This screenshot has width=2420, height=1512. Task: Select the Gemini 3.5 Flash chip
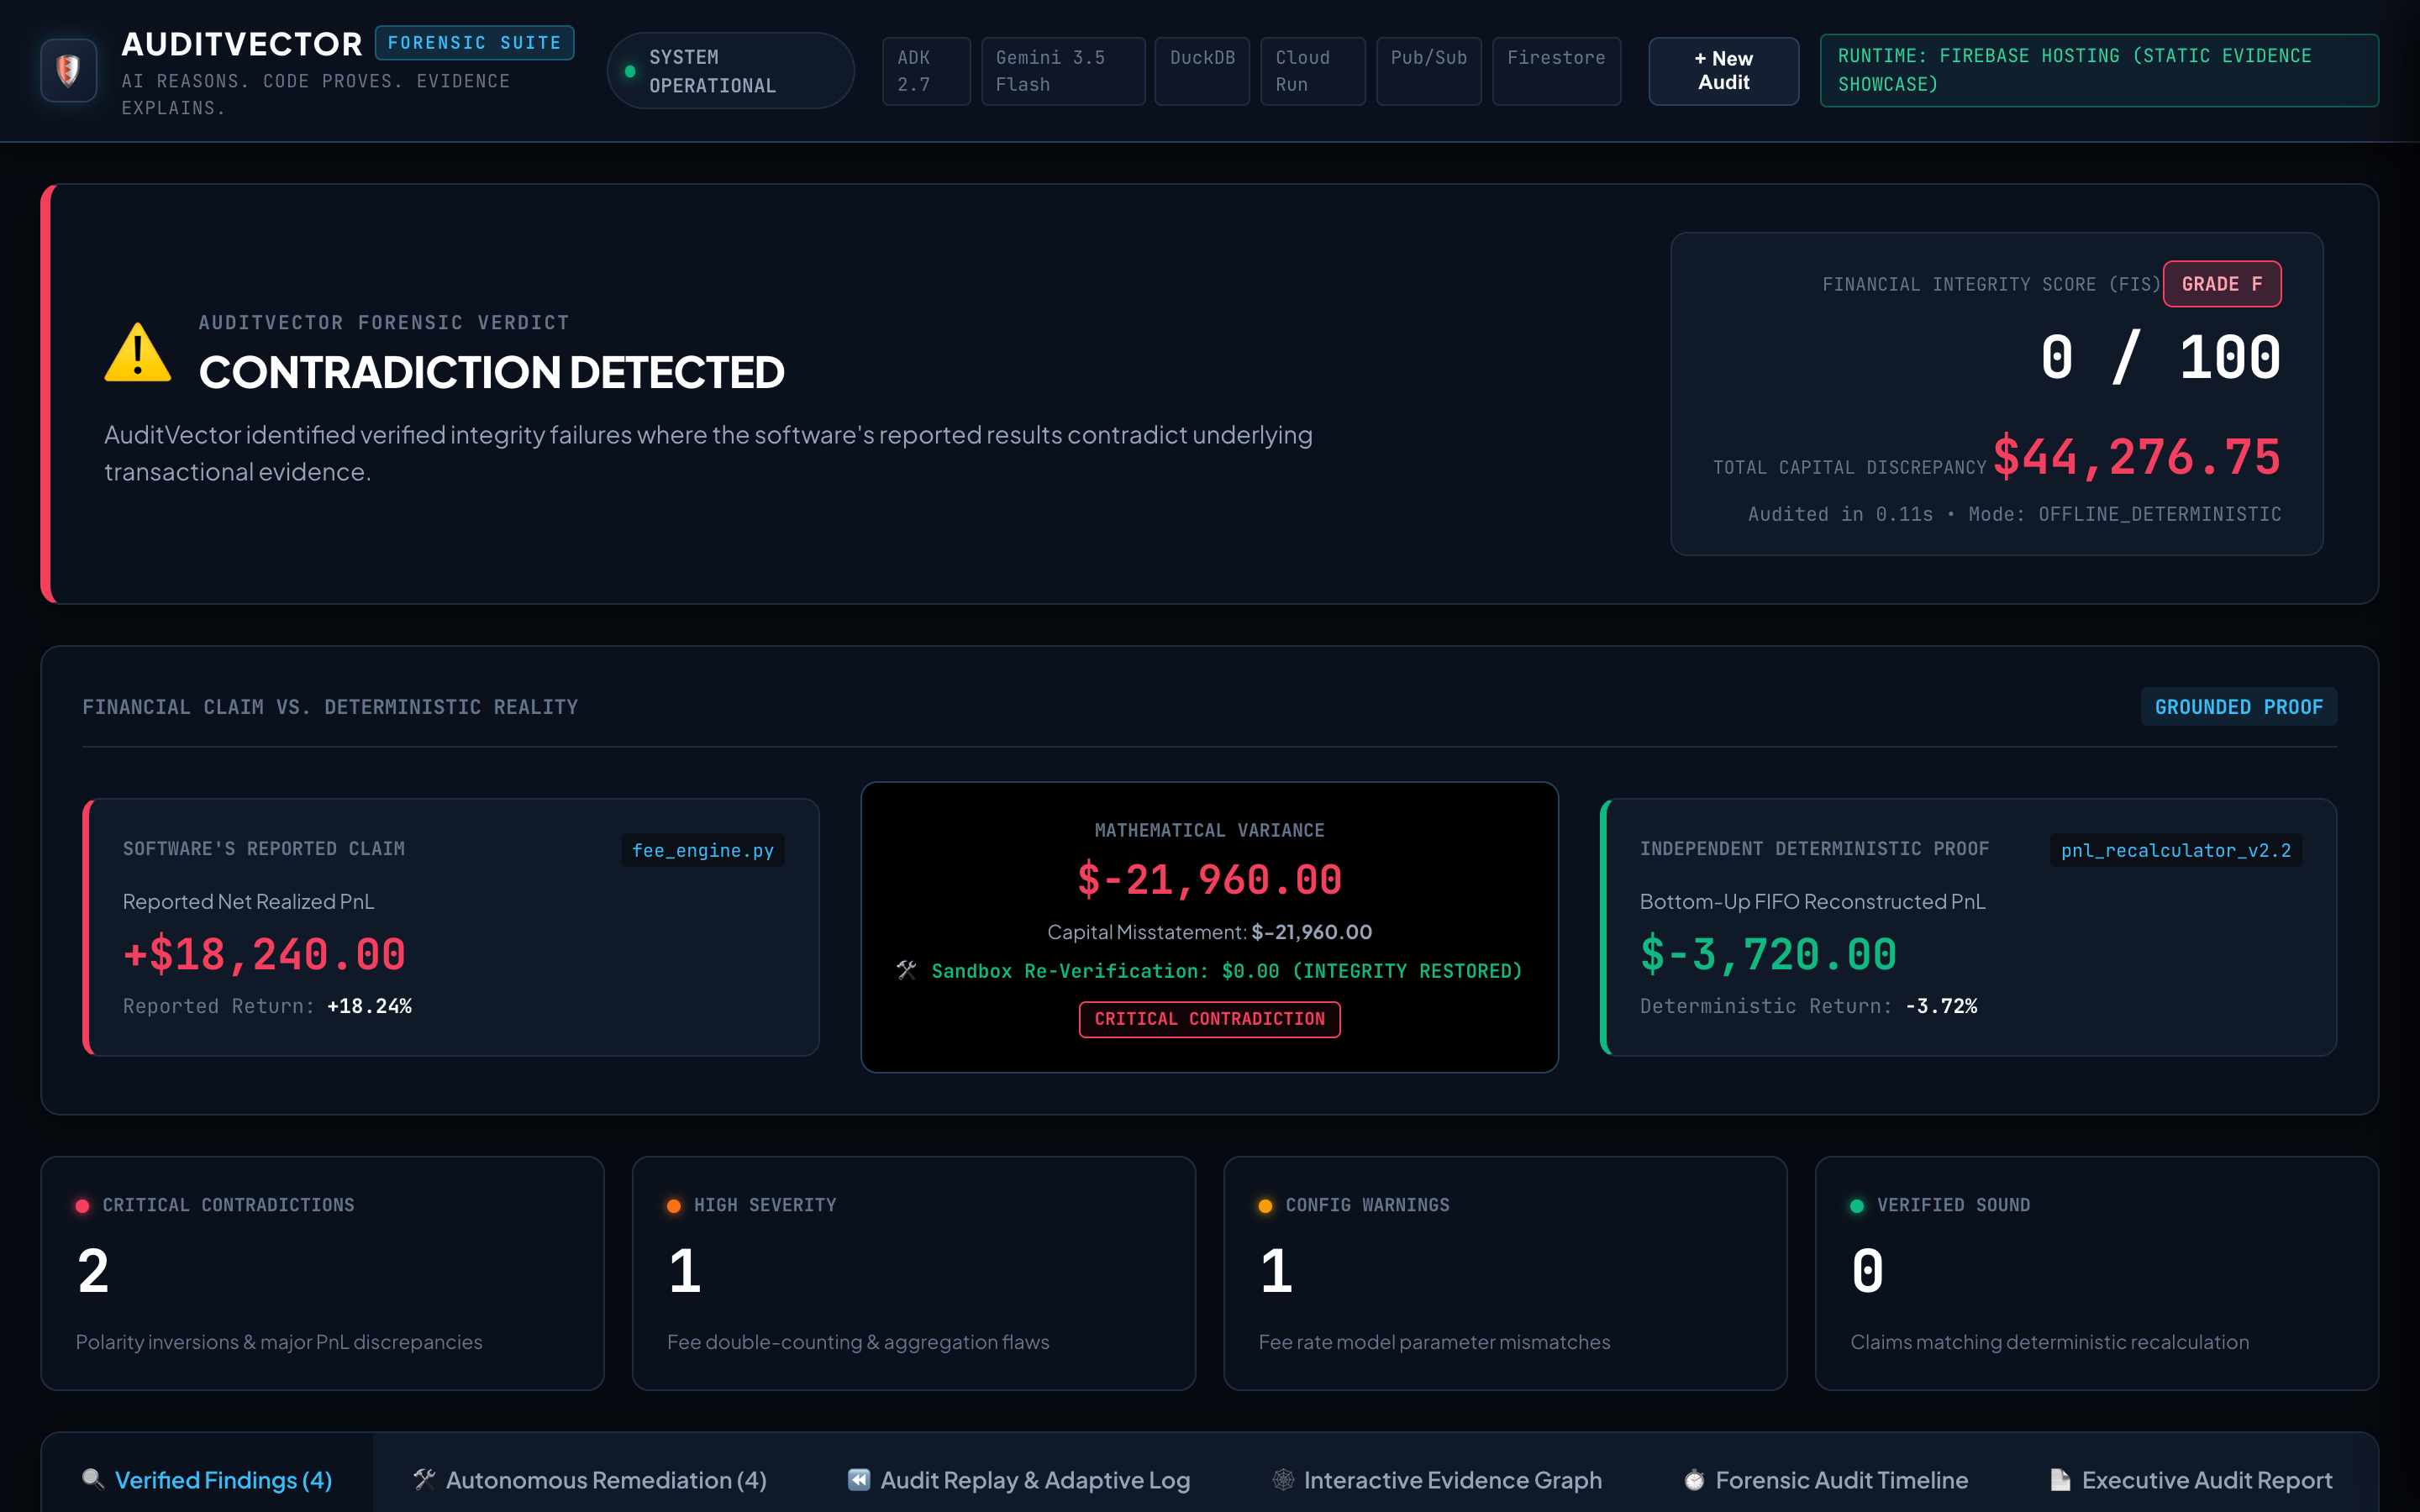tap(1063, 71)
